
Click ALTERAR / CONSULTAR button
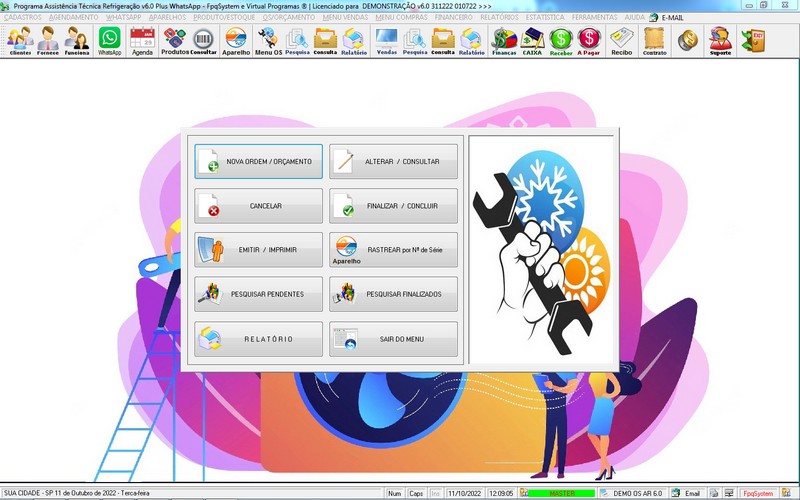[x=393, y=161]
